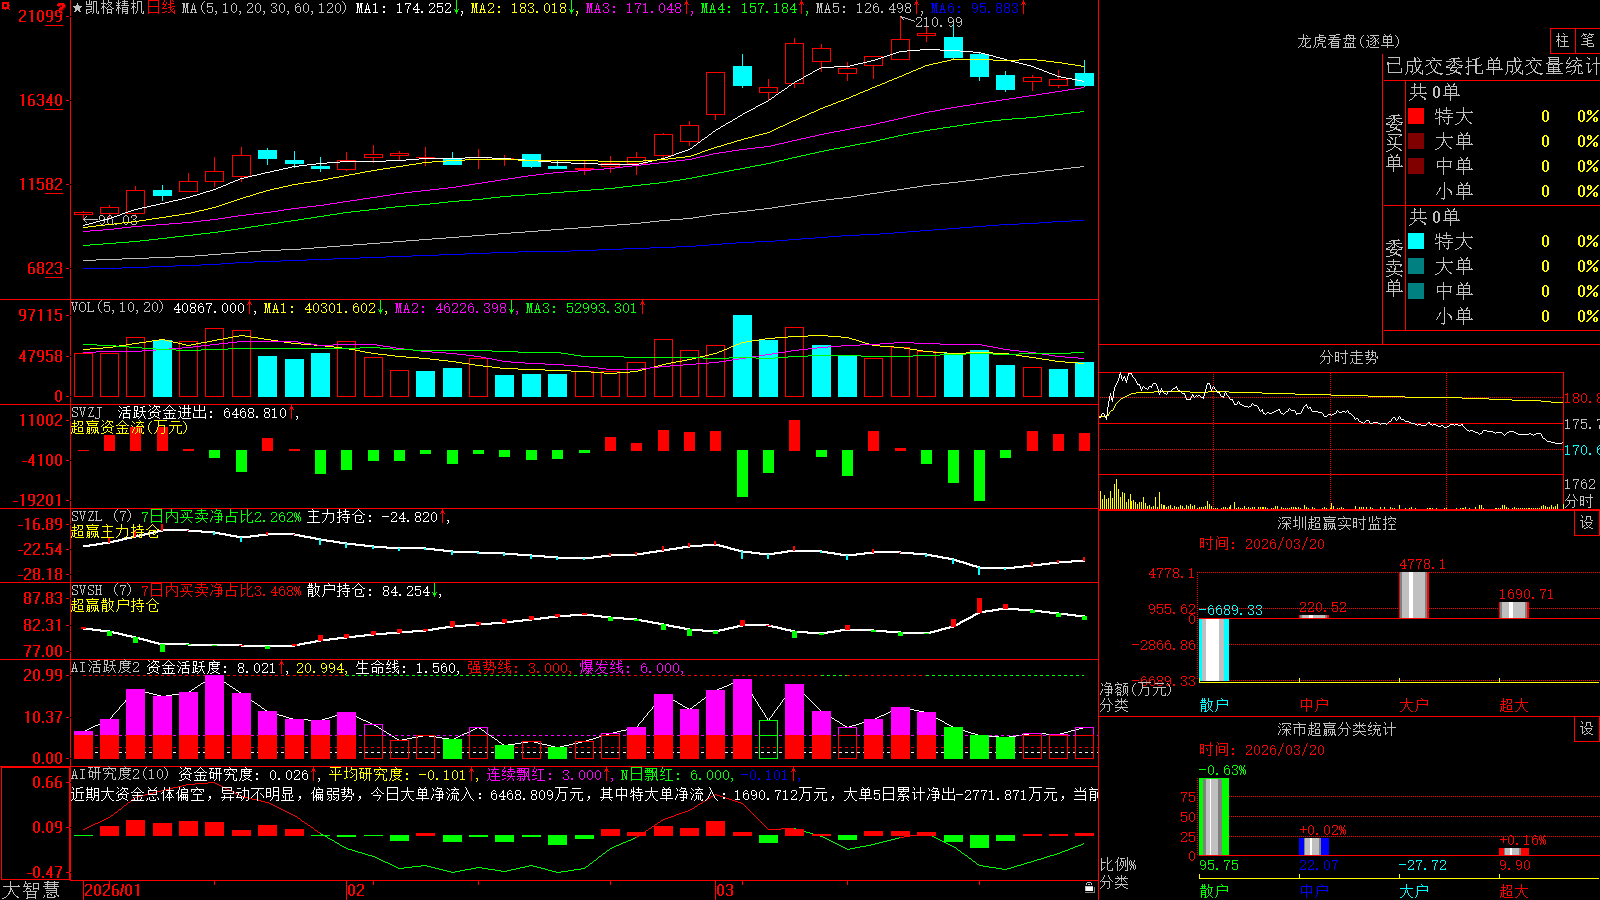Click the 02 month marker on time axis

point(356,890)
